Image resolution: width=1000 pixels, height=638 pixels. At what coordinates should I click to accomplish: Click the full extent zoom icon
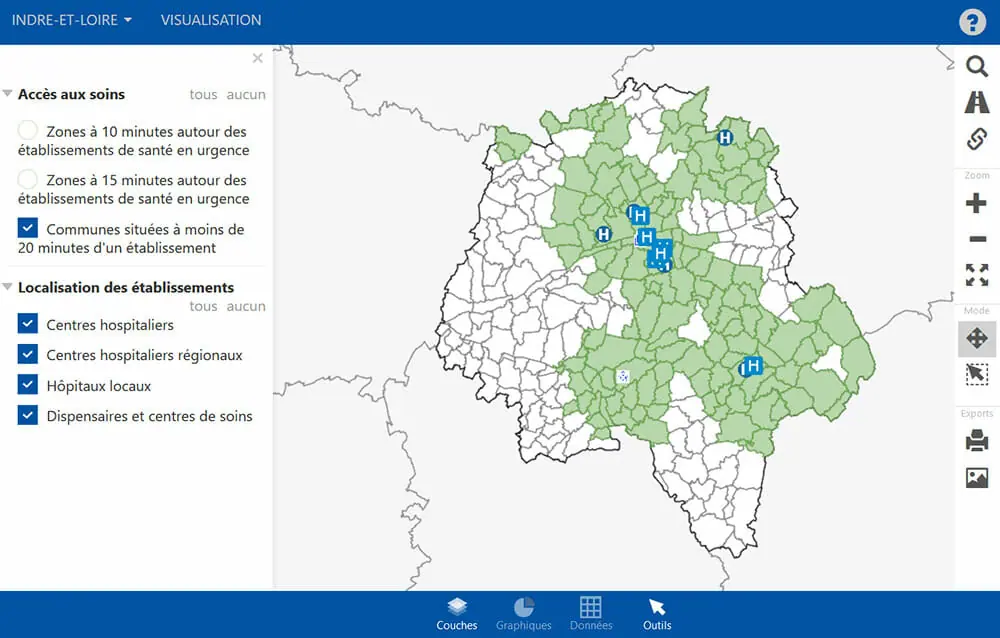click(x=976, y=275)
